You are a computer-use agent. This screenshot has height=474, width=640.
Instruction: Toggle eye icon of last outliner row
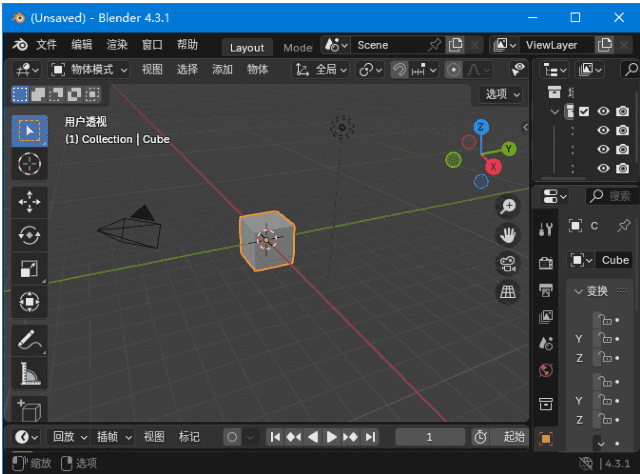pos(603,168)
